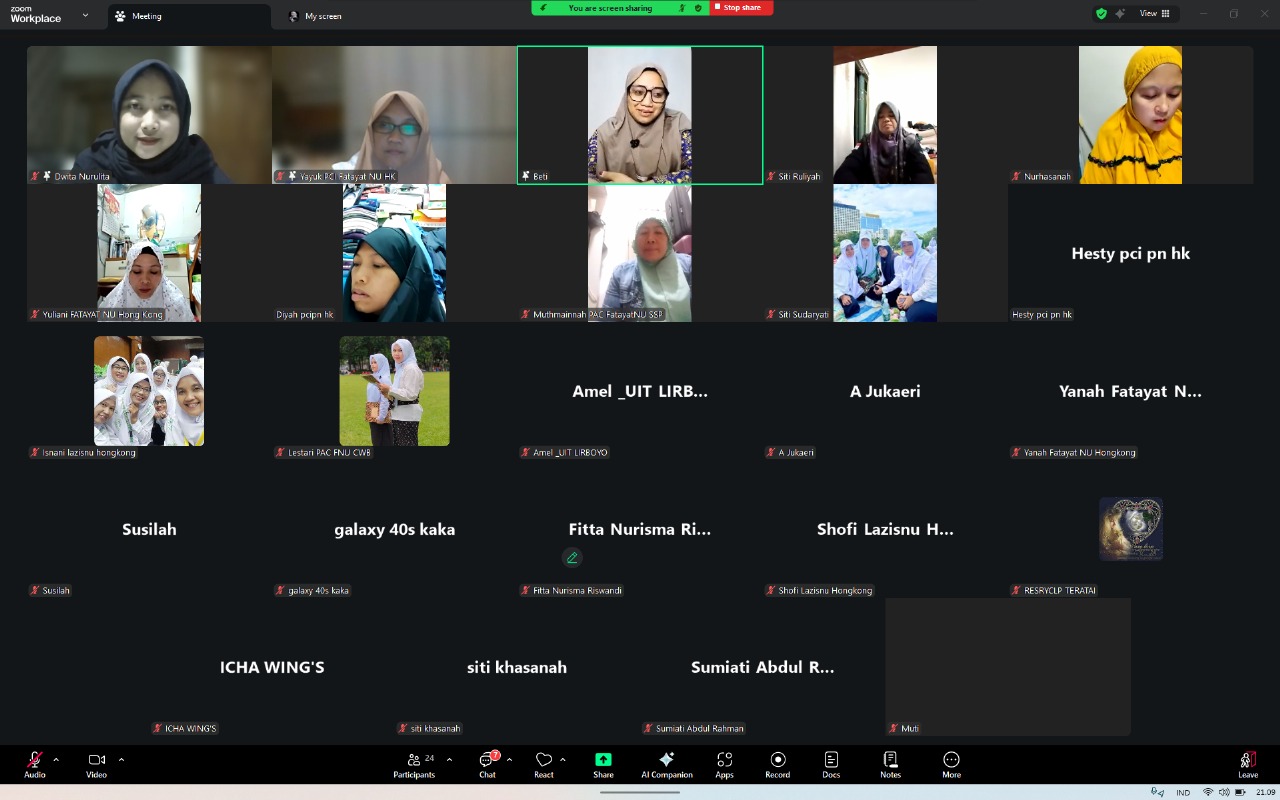Leave the meeting
The height and width of the screenshot is (800, 1280).
tap(1247, 764)
